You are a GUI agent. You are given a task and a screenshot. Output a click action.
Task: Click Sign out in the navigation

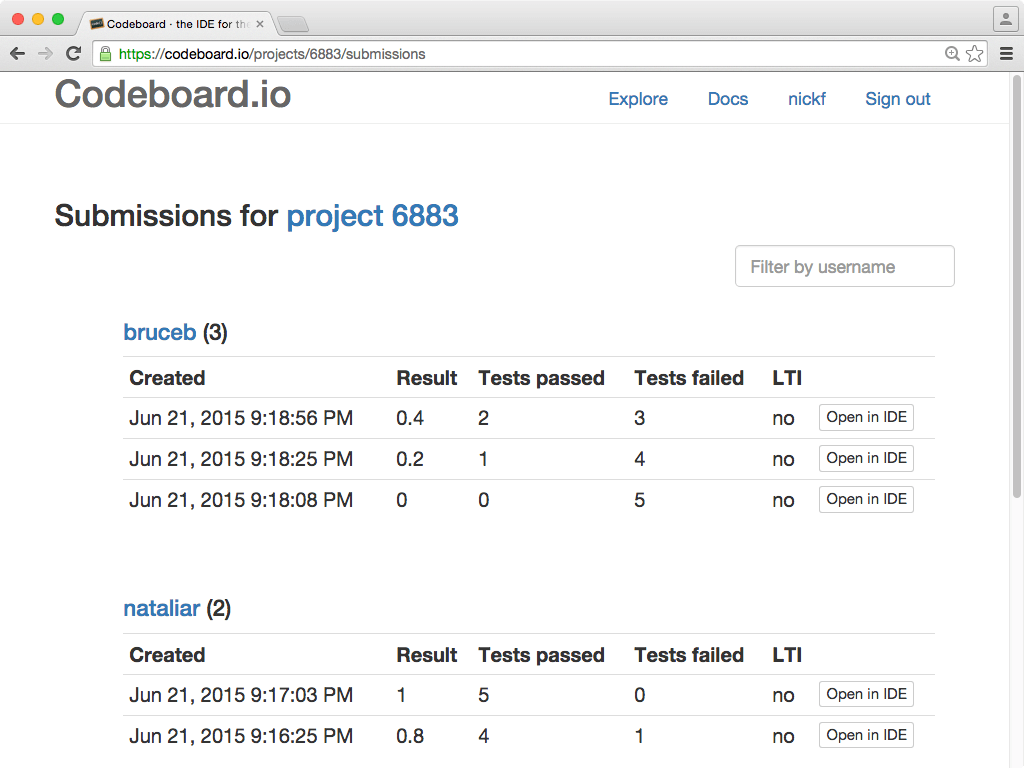(x=897, y=99)
